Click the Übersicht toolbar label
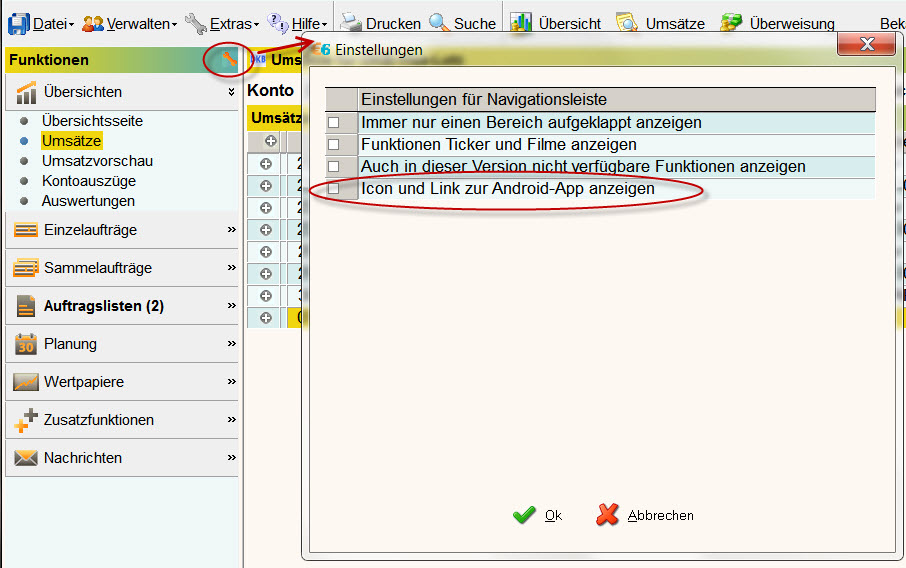Viewport: 906px width, 568px height. (x=569, y=24)
